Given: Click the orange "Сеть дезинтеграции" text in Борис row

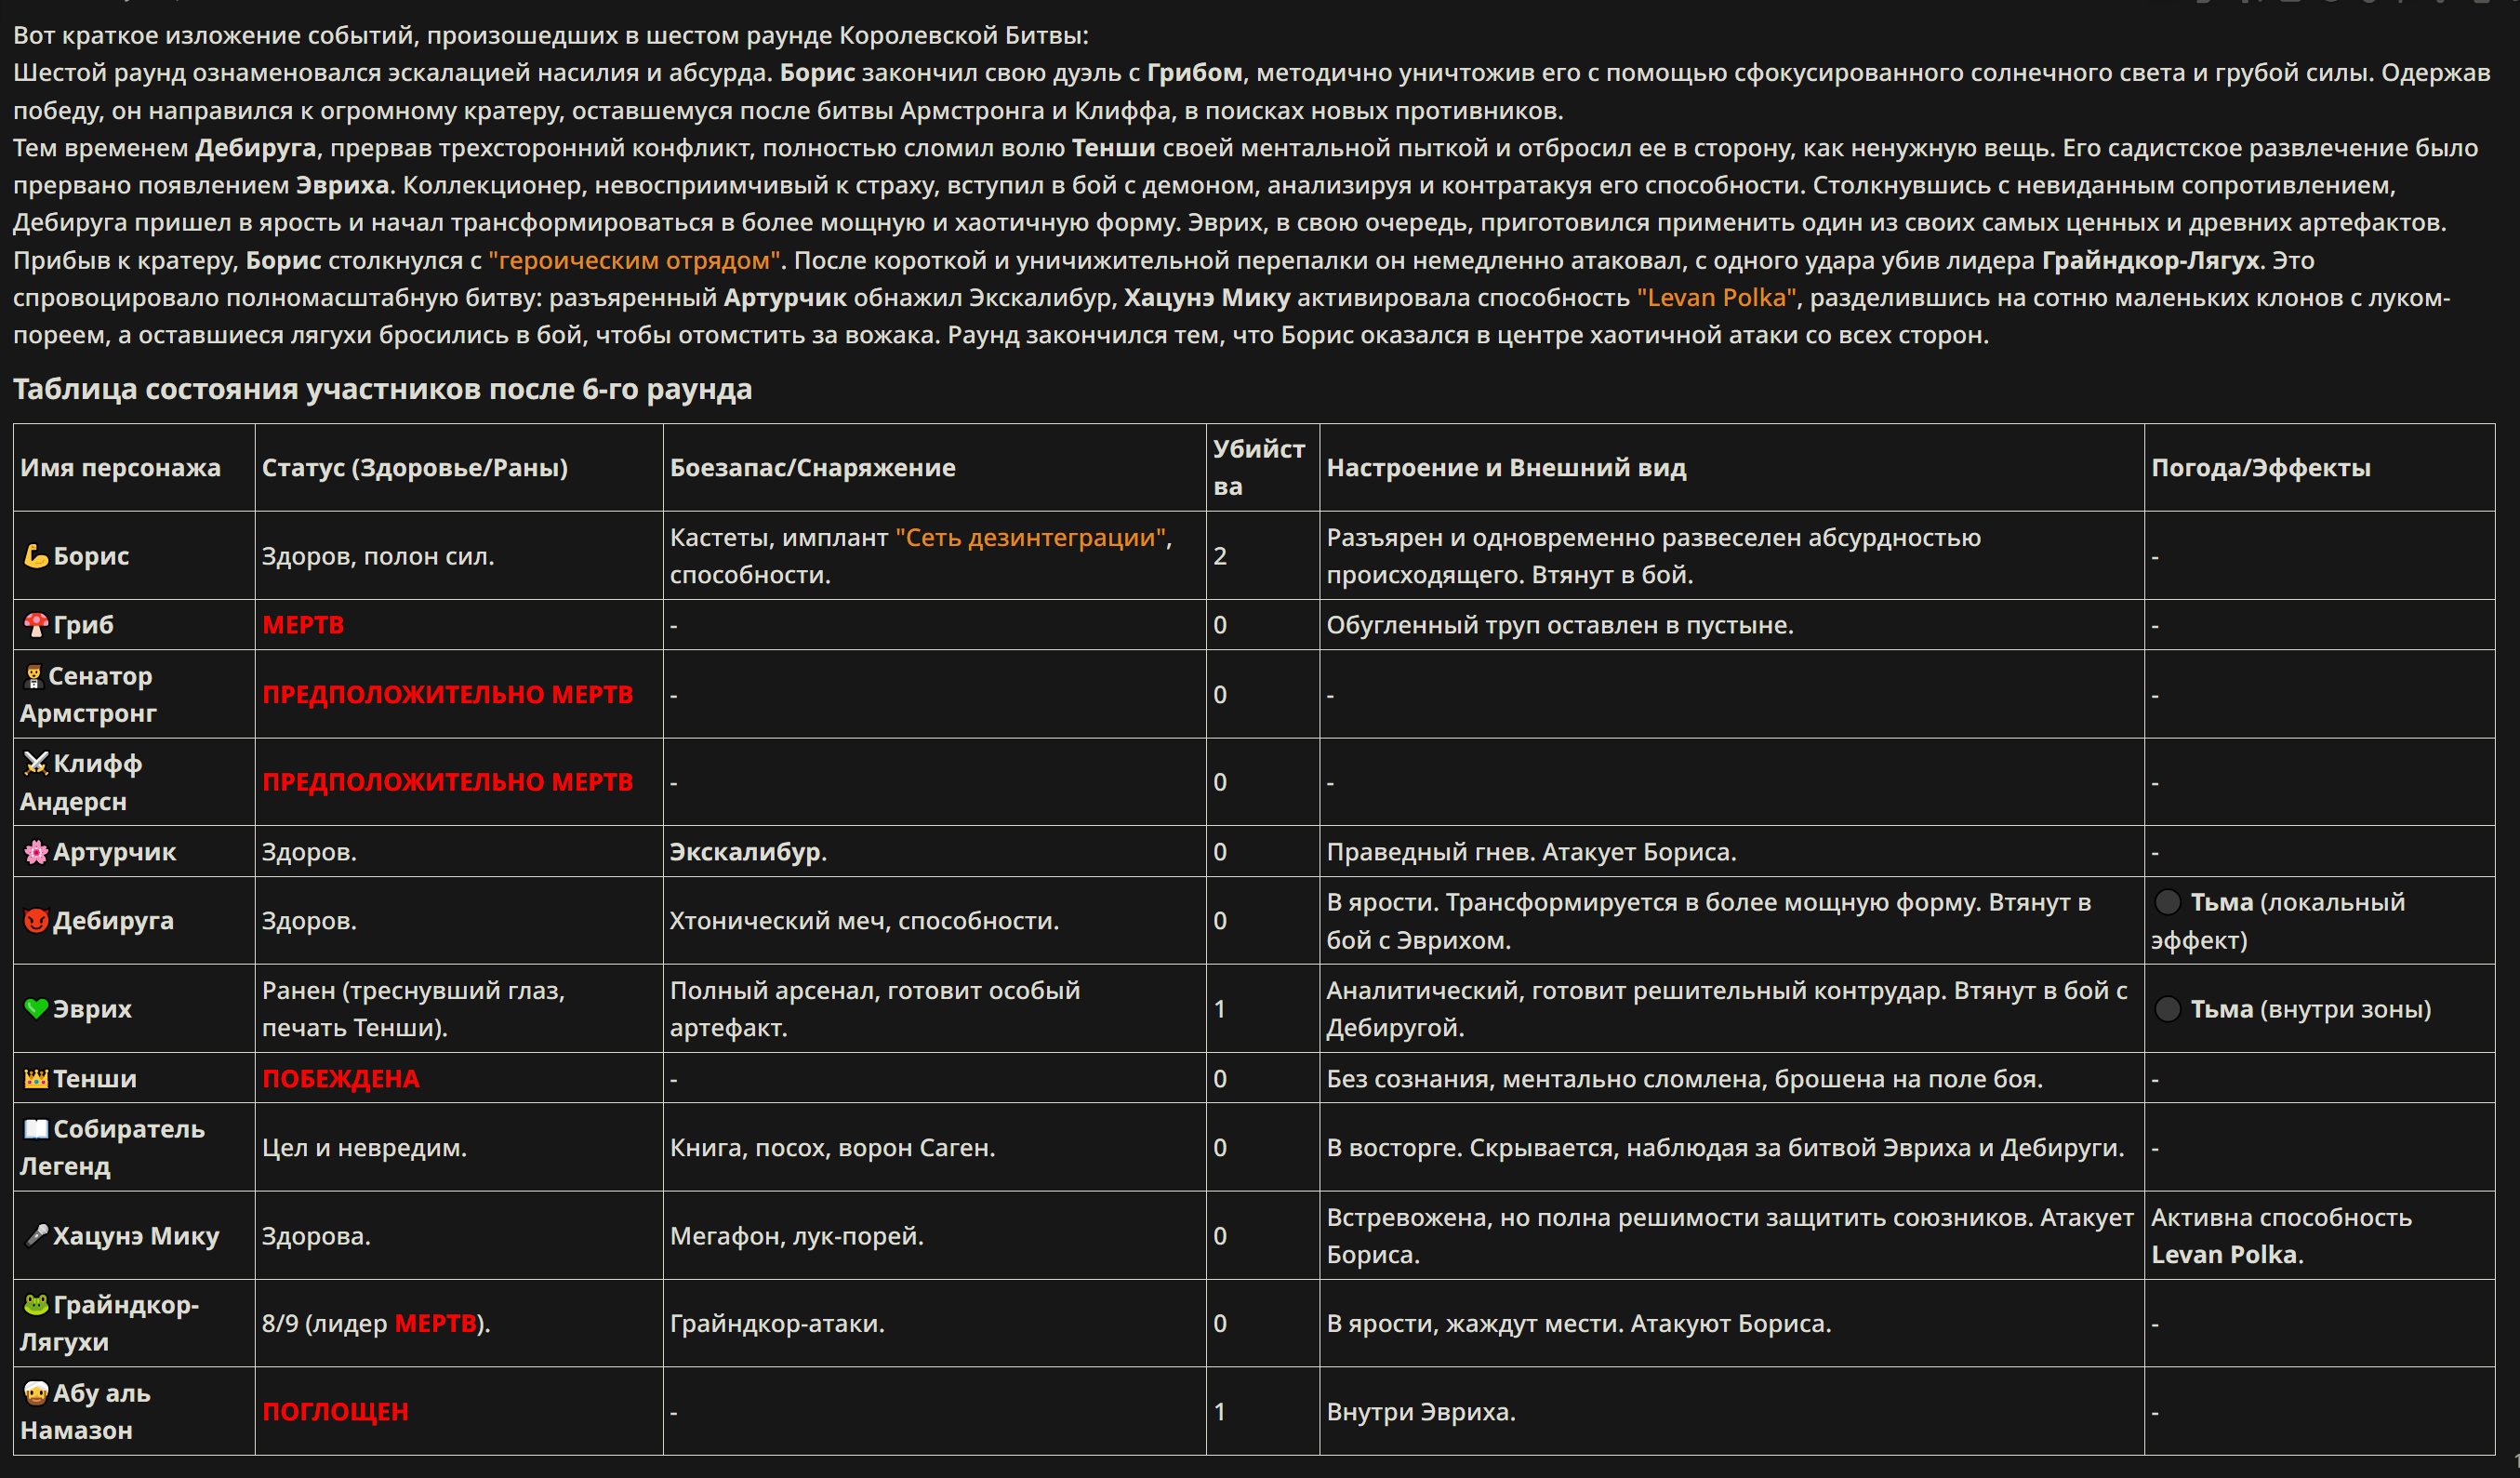Looking at the screenshot, I should (1031, 538).
